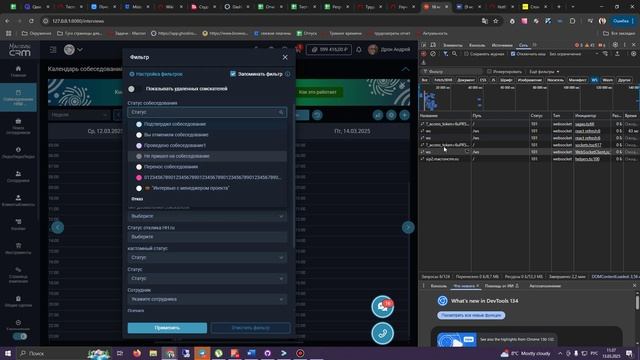640x360 pixels.
Task: Click the notification bell in CRM header
Action: coord(359,49)
